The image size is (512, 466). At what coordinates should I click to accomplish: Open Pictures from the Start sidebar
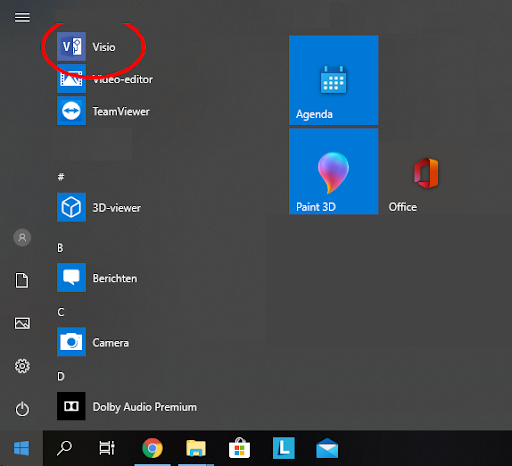point(22,323)
